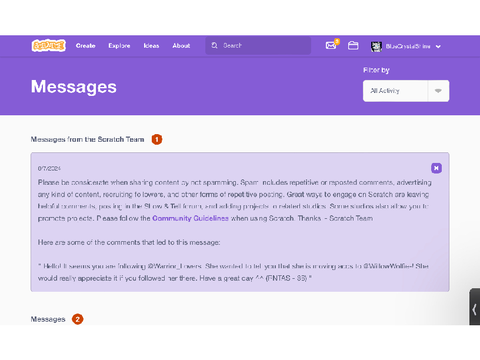Open the My Stuff folder icon
Viewport: 480px width, 360px height.
(353, 46)
